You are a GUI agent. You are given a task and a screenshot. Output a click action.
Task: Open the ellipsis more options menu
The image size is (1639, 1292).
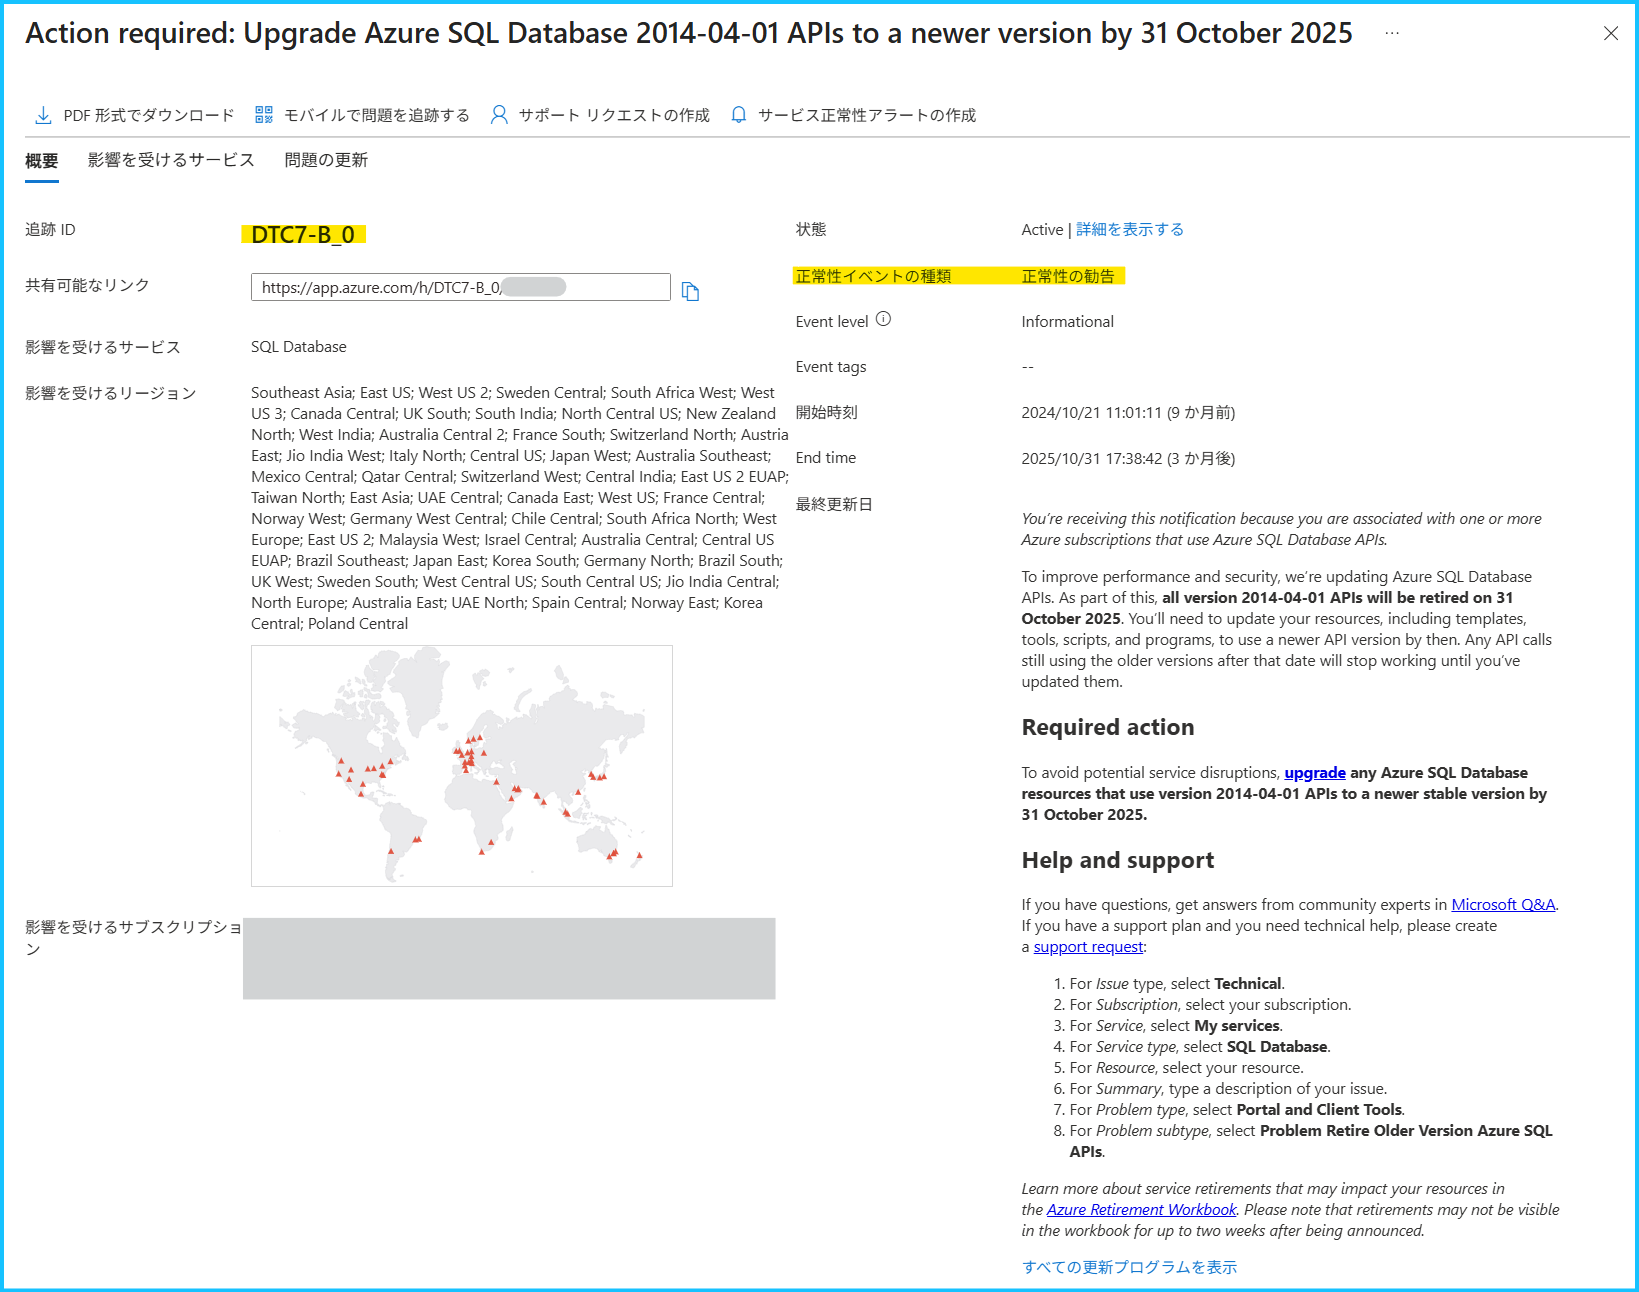pyautogui.click(x=1392, y=33)
